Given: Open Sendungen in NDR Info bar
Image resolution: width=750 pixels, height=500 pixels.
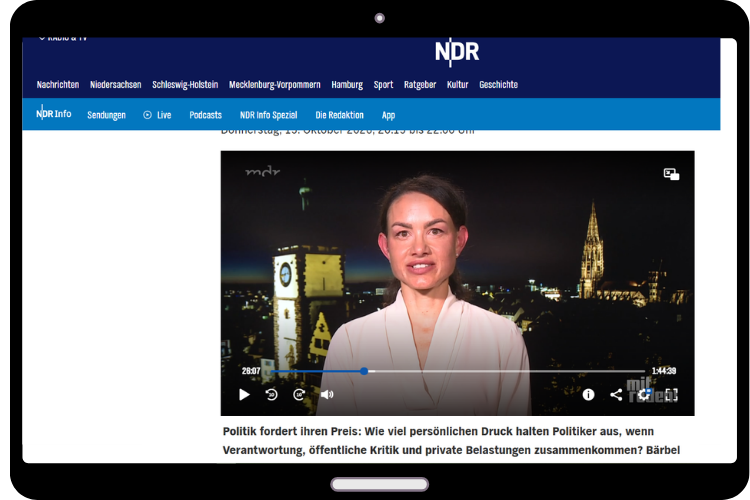Looking at the screenshot, I should coord(106,115).
